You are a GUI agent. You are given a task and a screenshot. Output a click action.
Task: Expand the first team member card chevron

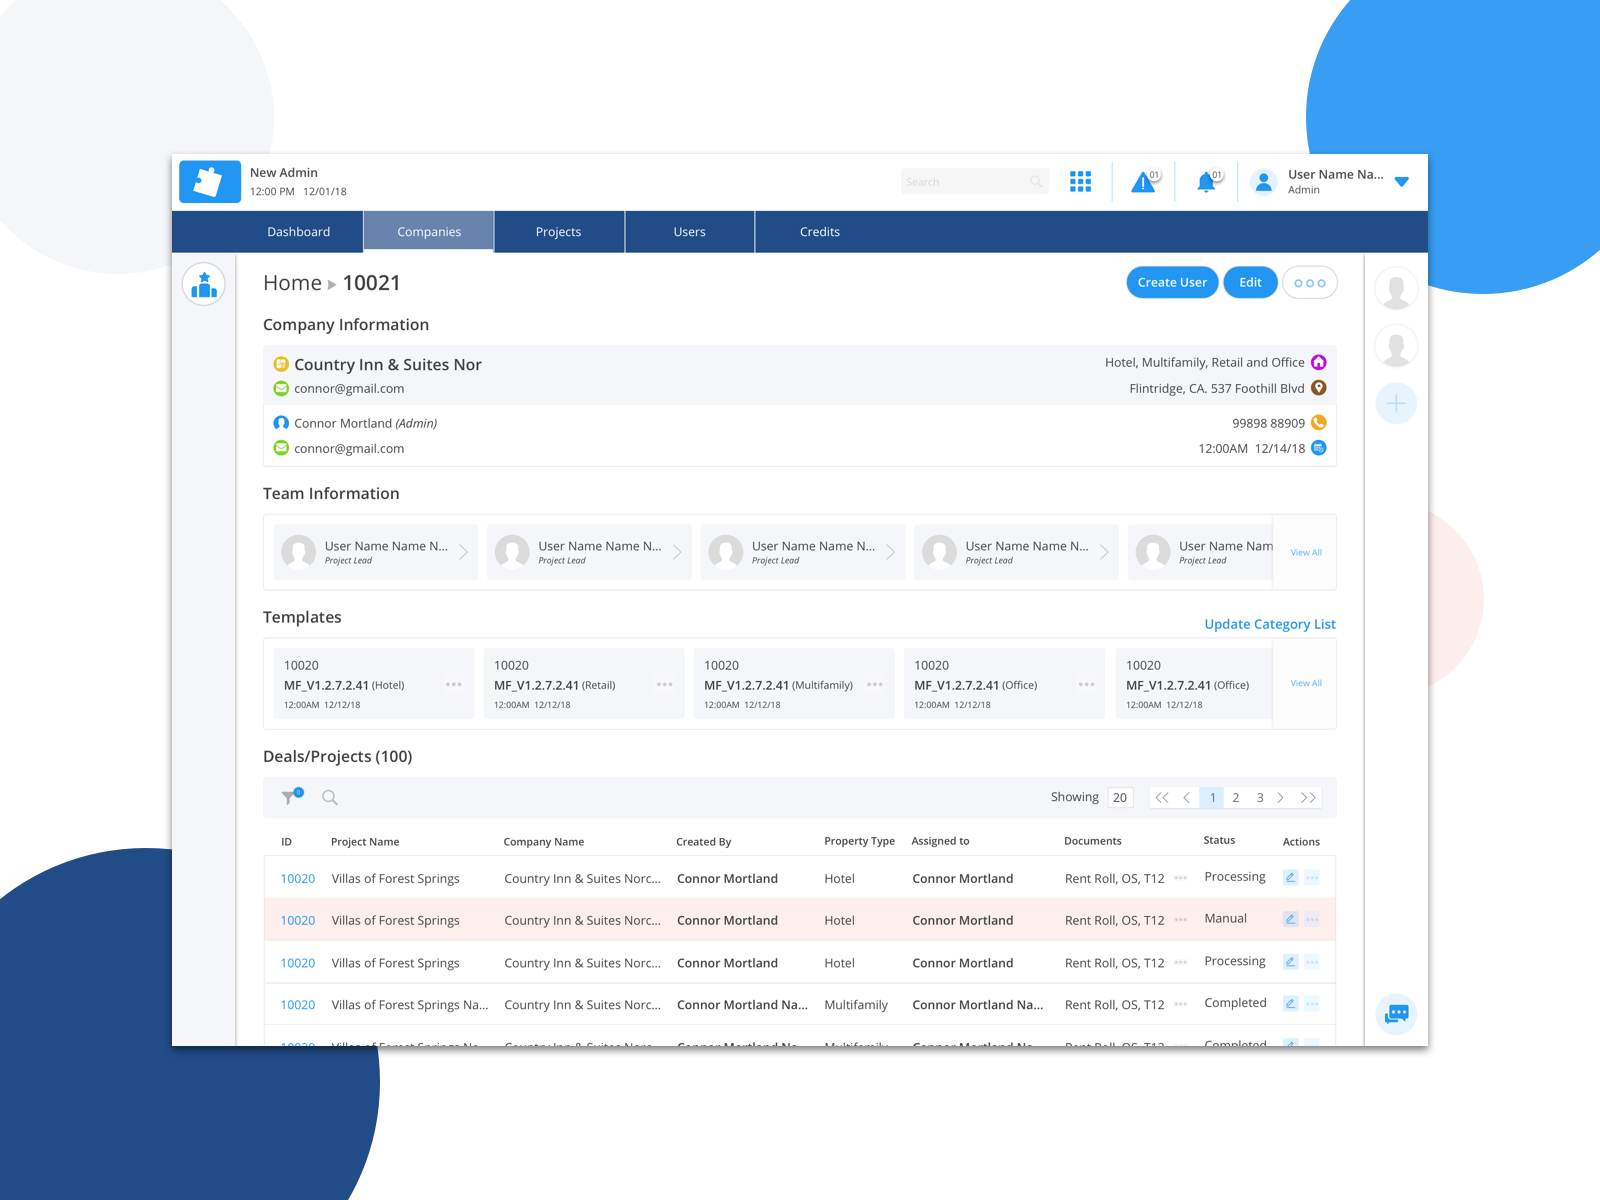coord(464,552)
